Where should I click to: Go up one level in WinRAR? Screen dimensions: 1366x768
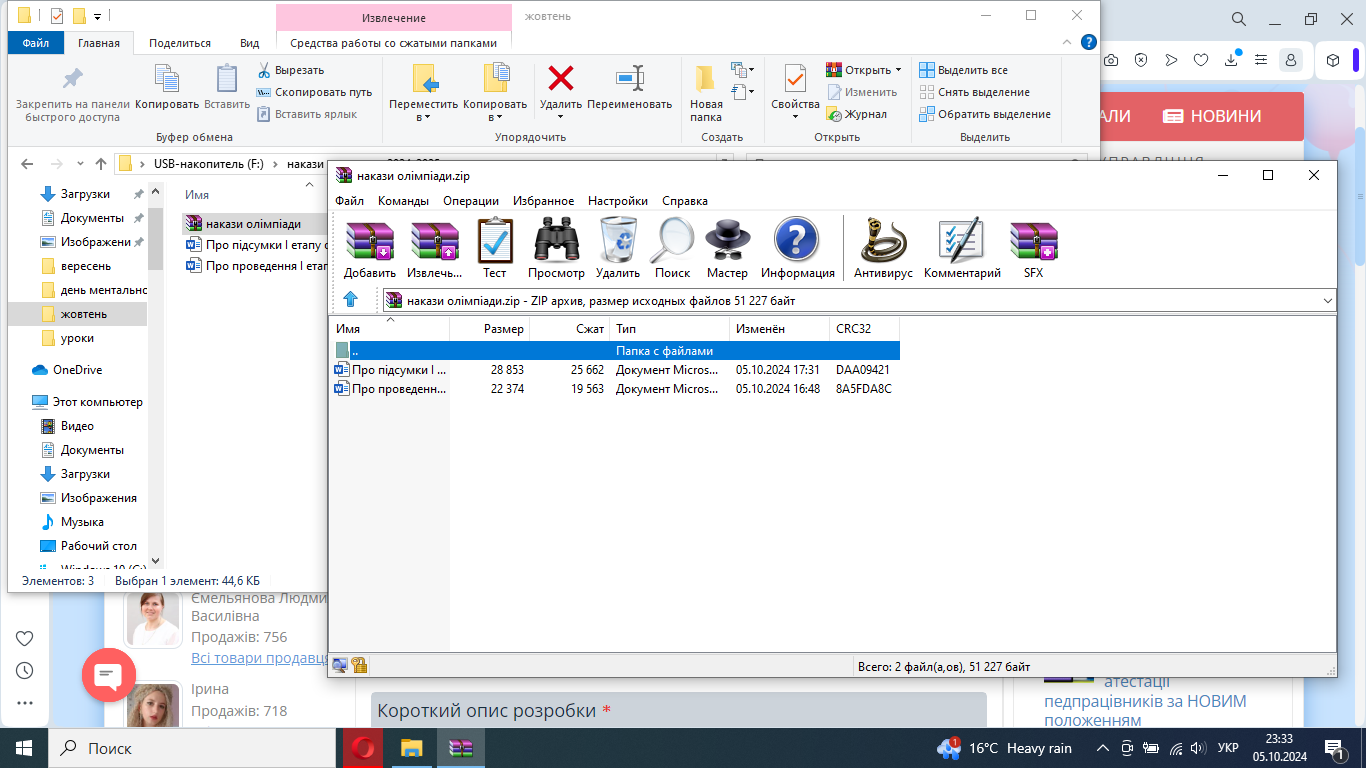click(x=351, y=299)
